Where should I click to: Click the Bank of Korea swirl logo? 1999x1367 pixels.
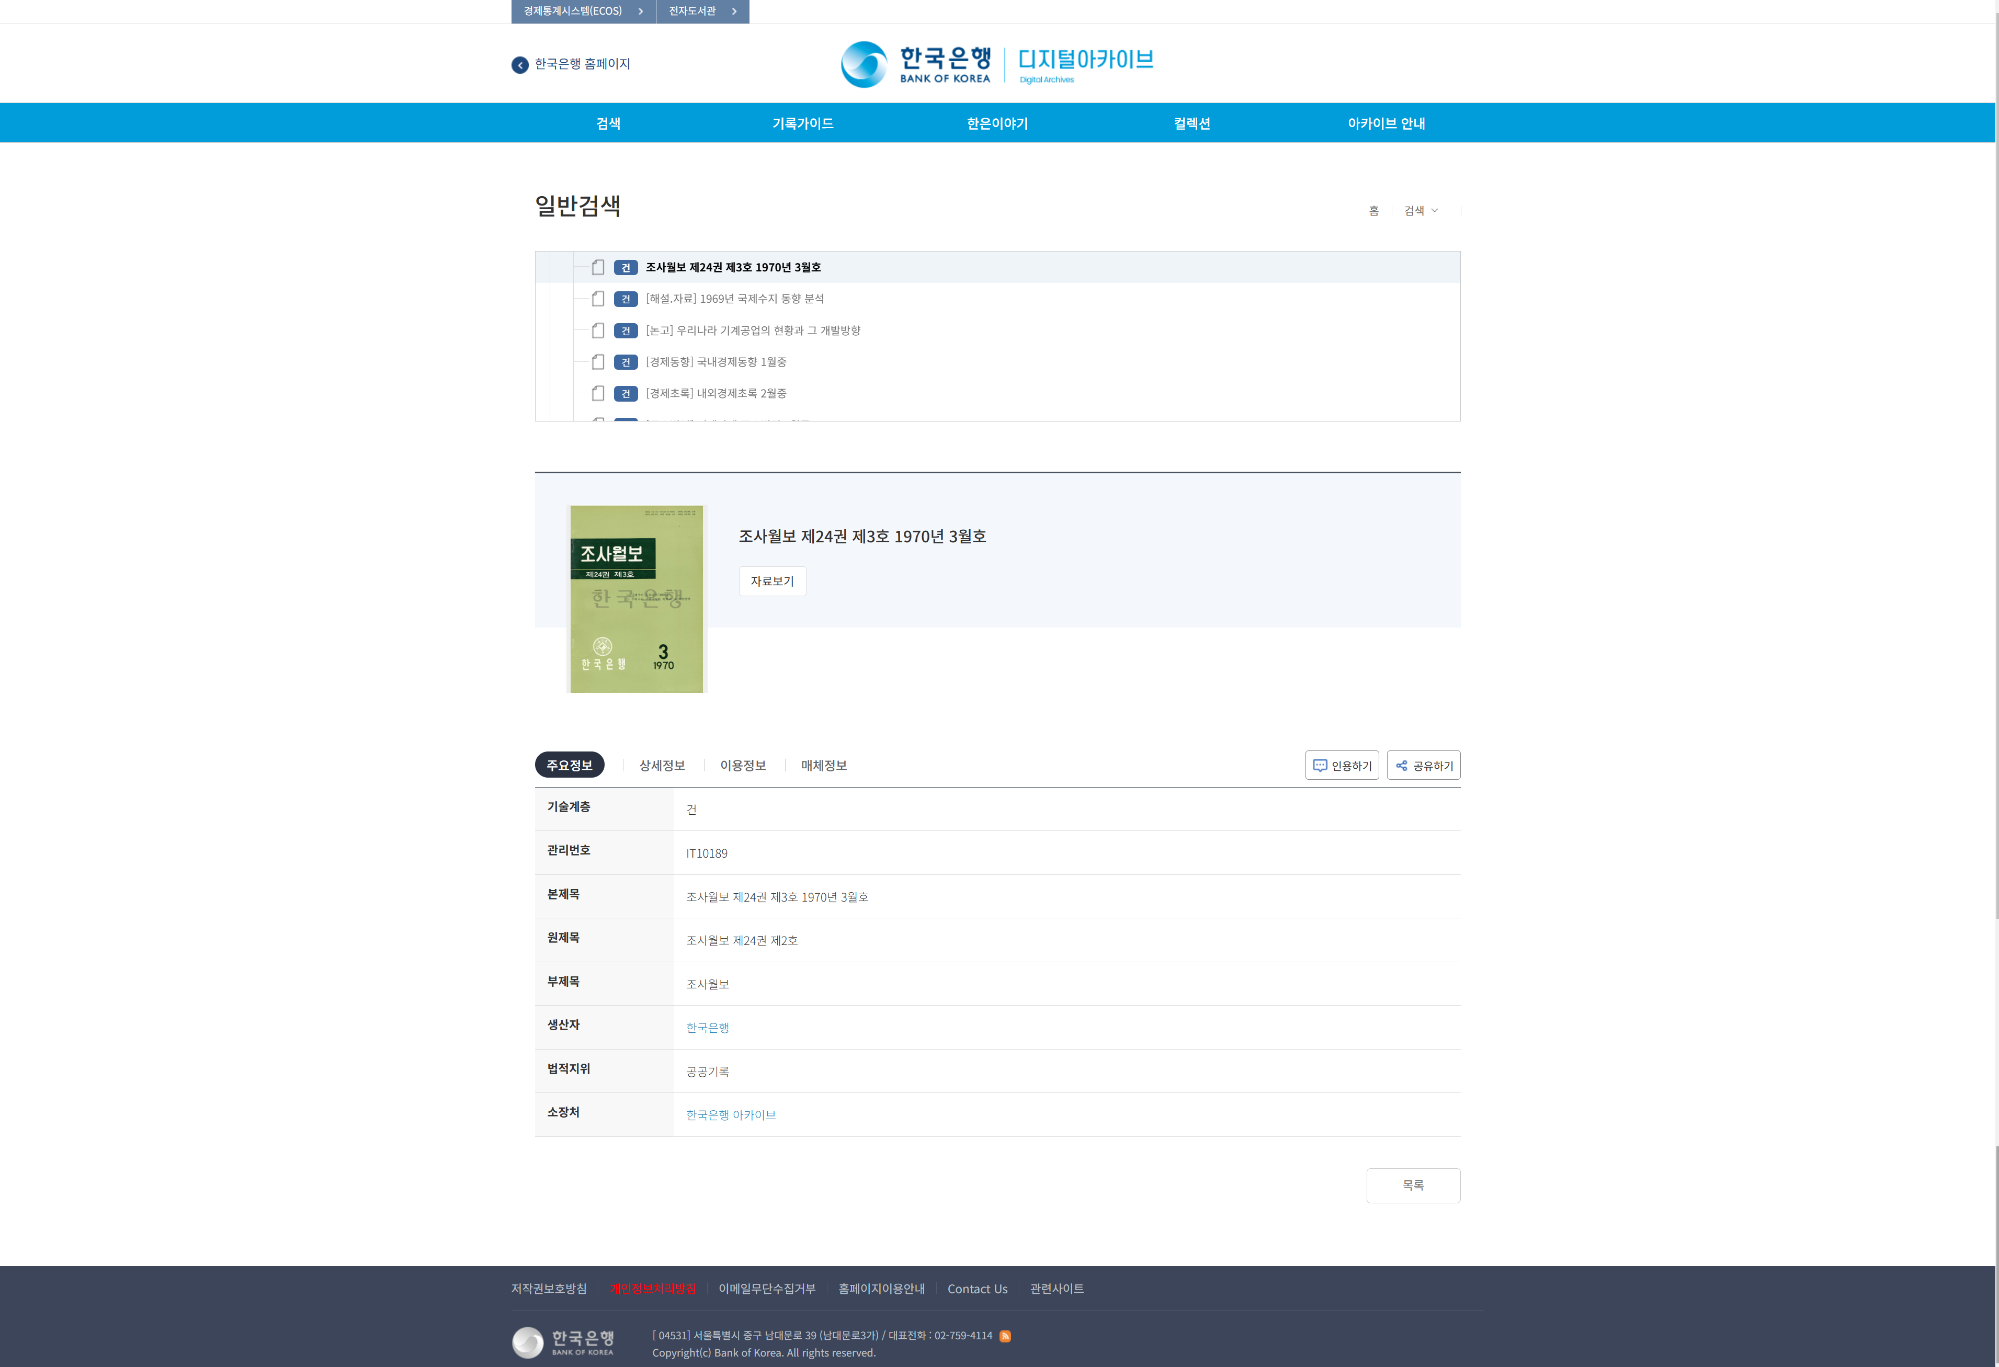[864, 64]
